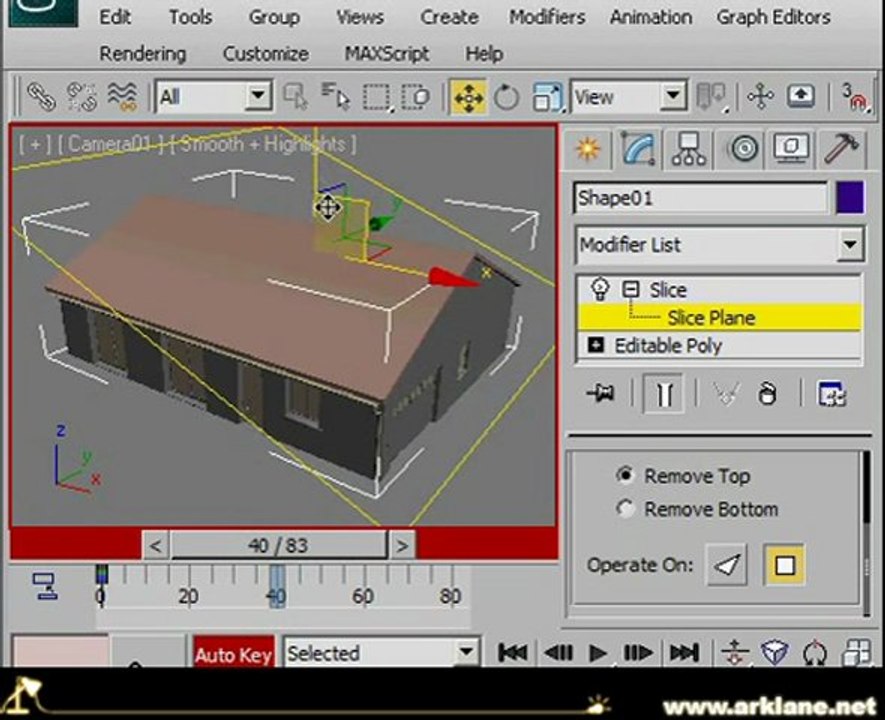Activate the Select and Move tool

point(468,97)
